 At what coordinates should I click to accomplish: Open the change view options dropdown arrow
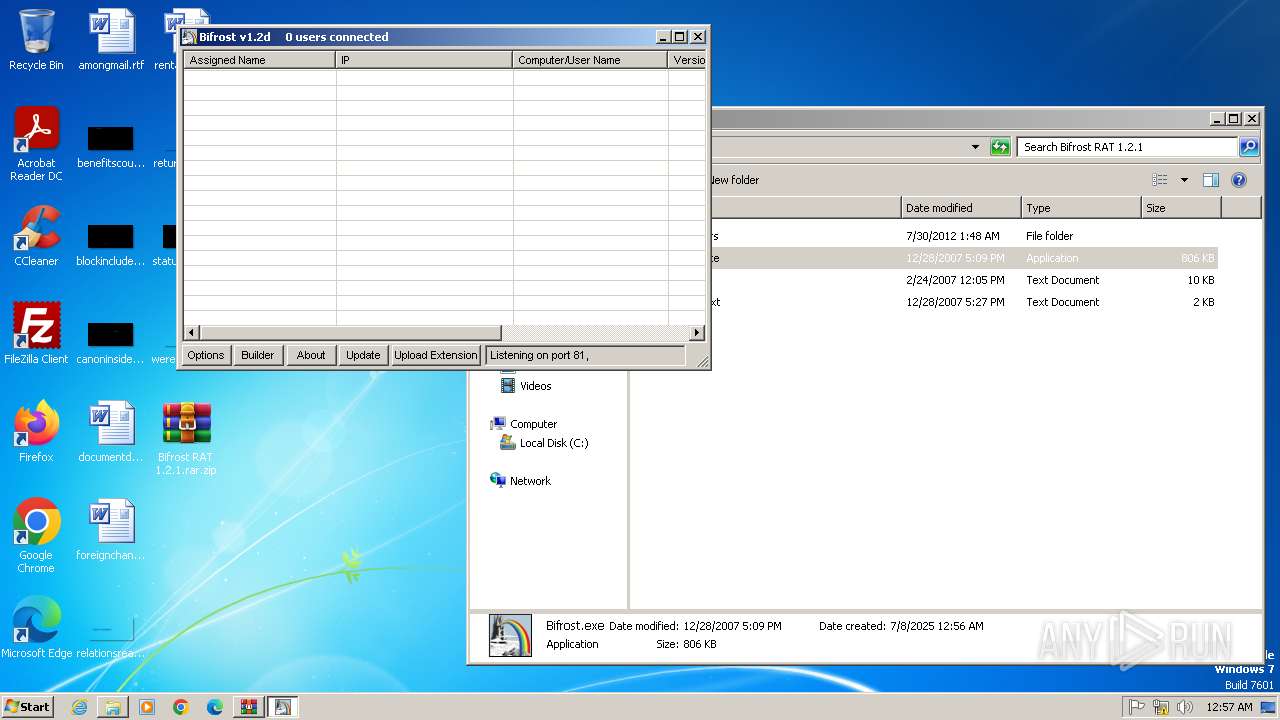[x=1184, y=180]
